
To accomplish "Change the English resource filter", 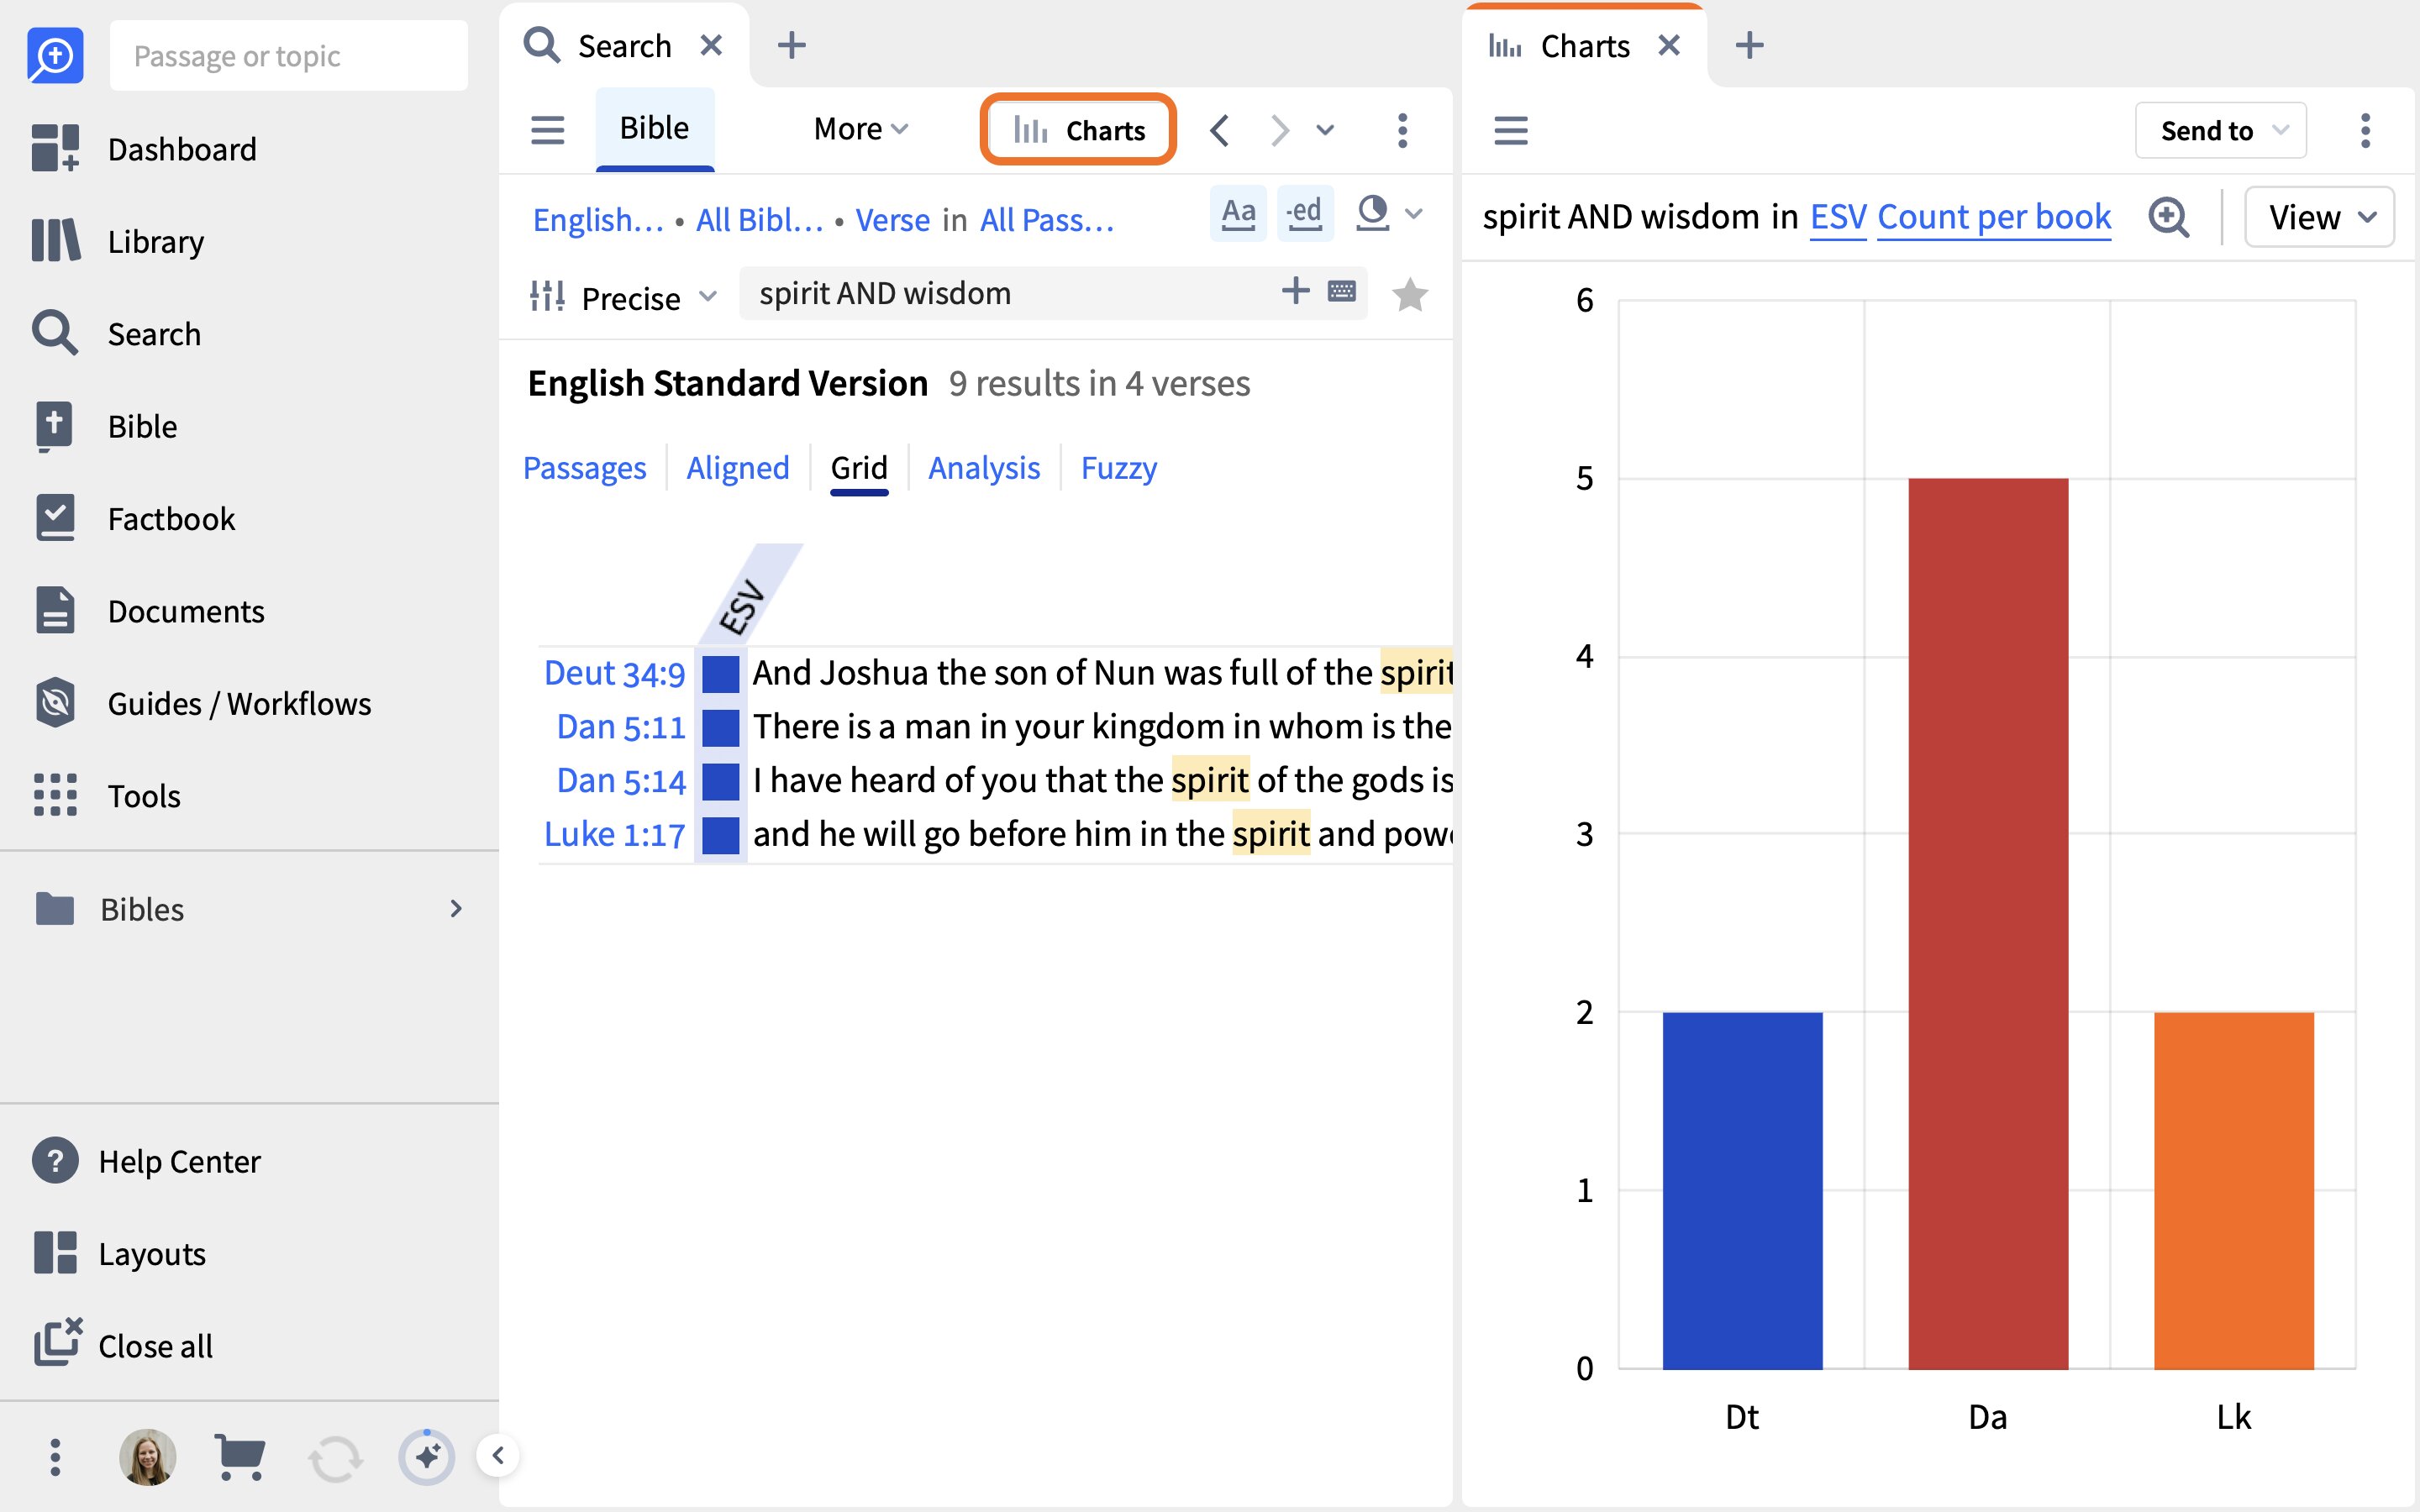I will click(598, 219).
